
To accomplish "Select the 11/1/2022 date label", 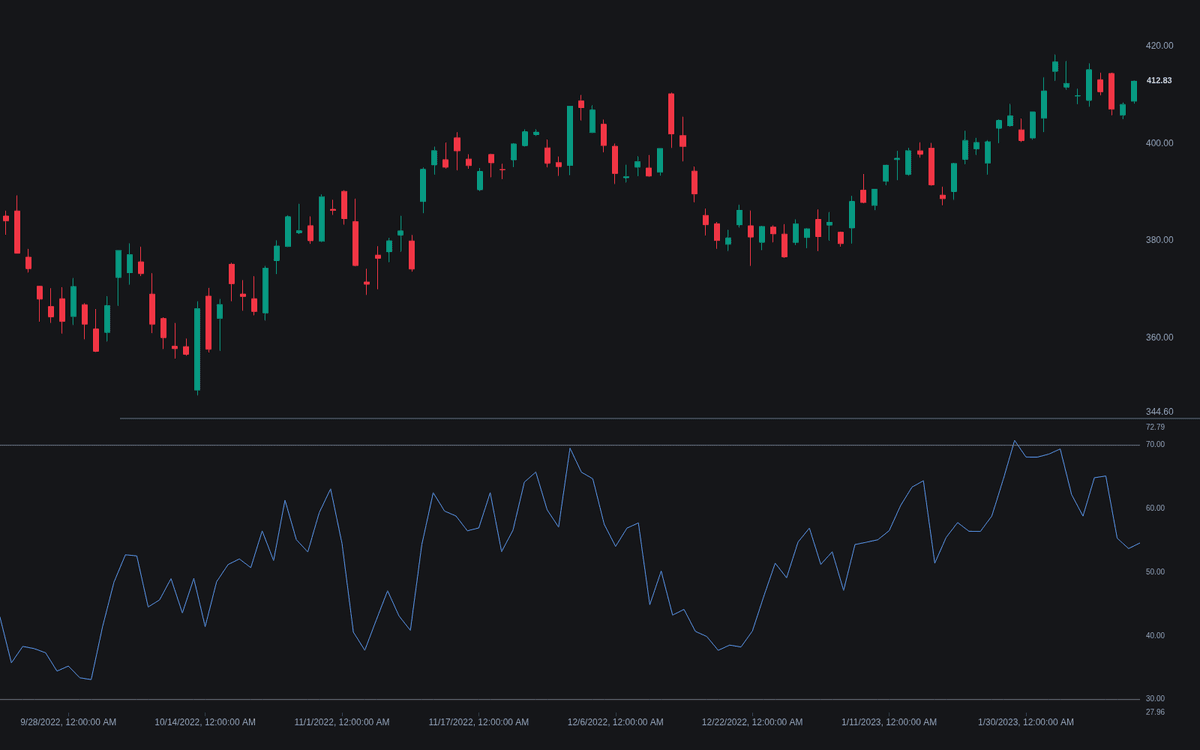I will pos(342,722).
